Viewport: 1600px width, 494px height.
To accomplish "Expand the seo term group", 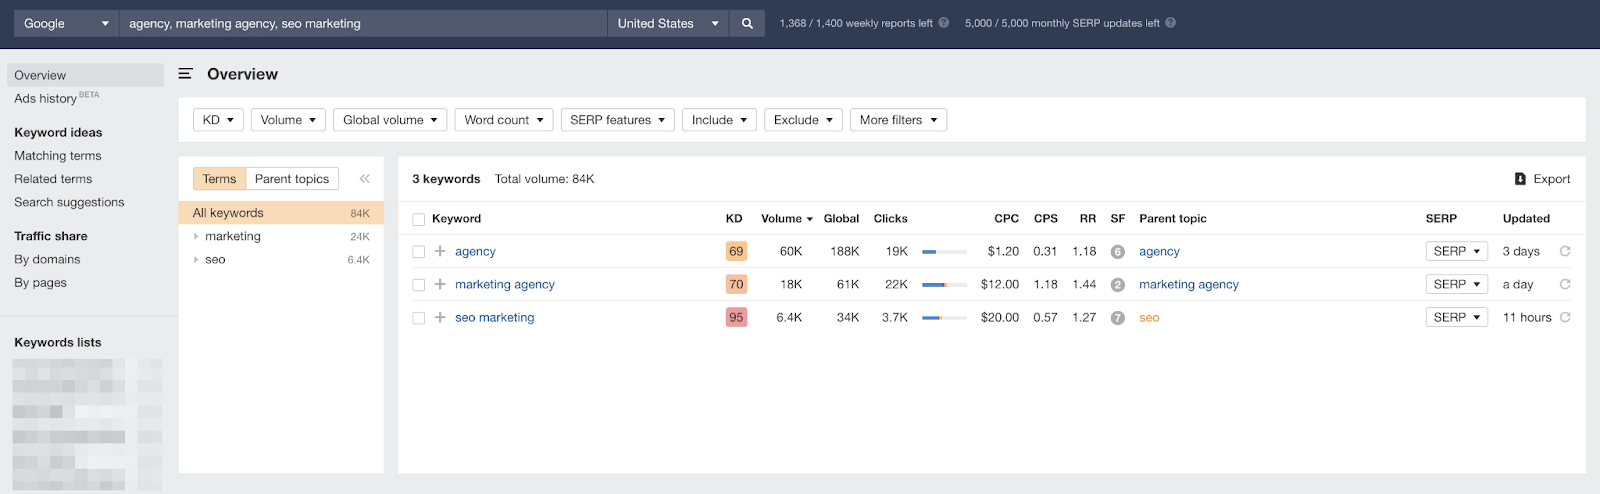I will 196,259.
